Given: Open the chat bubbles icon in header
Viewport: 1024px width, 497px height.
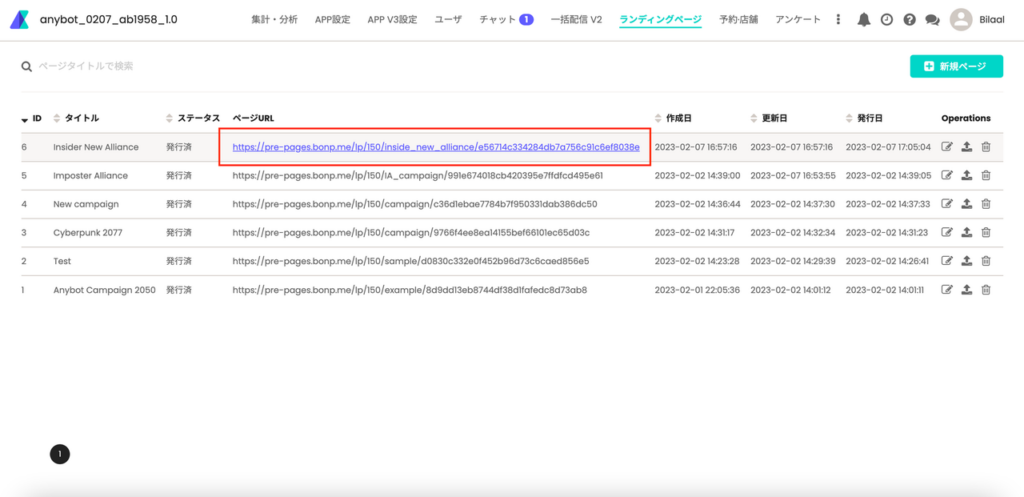Looking at the screenshot, I should point(932,19).
